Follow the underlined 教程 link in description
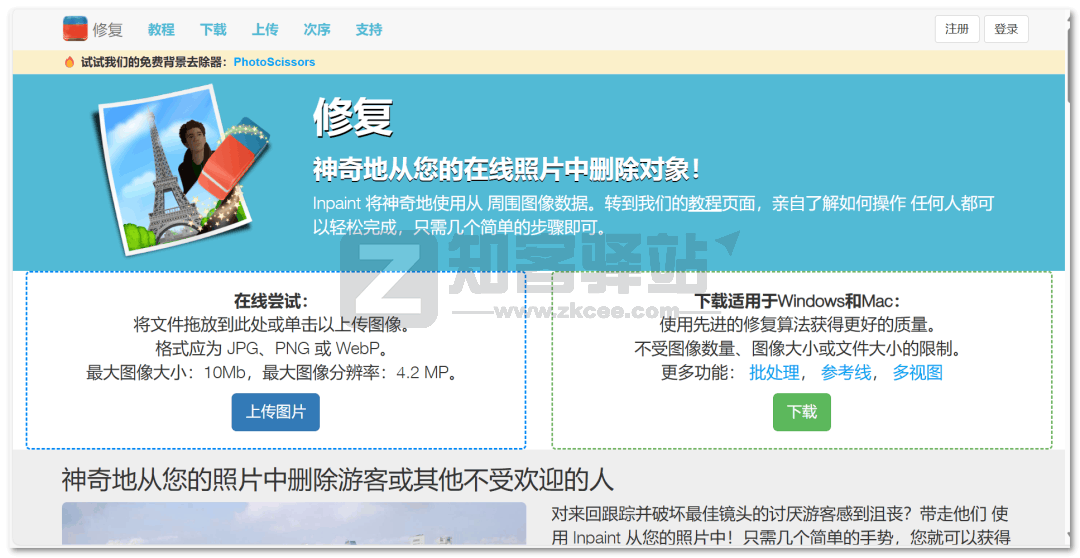The width and height of the screenshot is (1080, 558). click(x=704, y=203)
